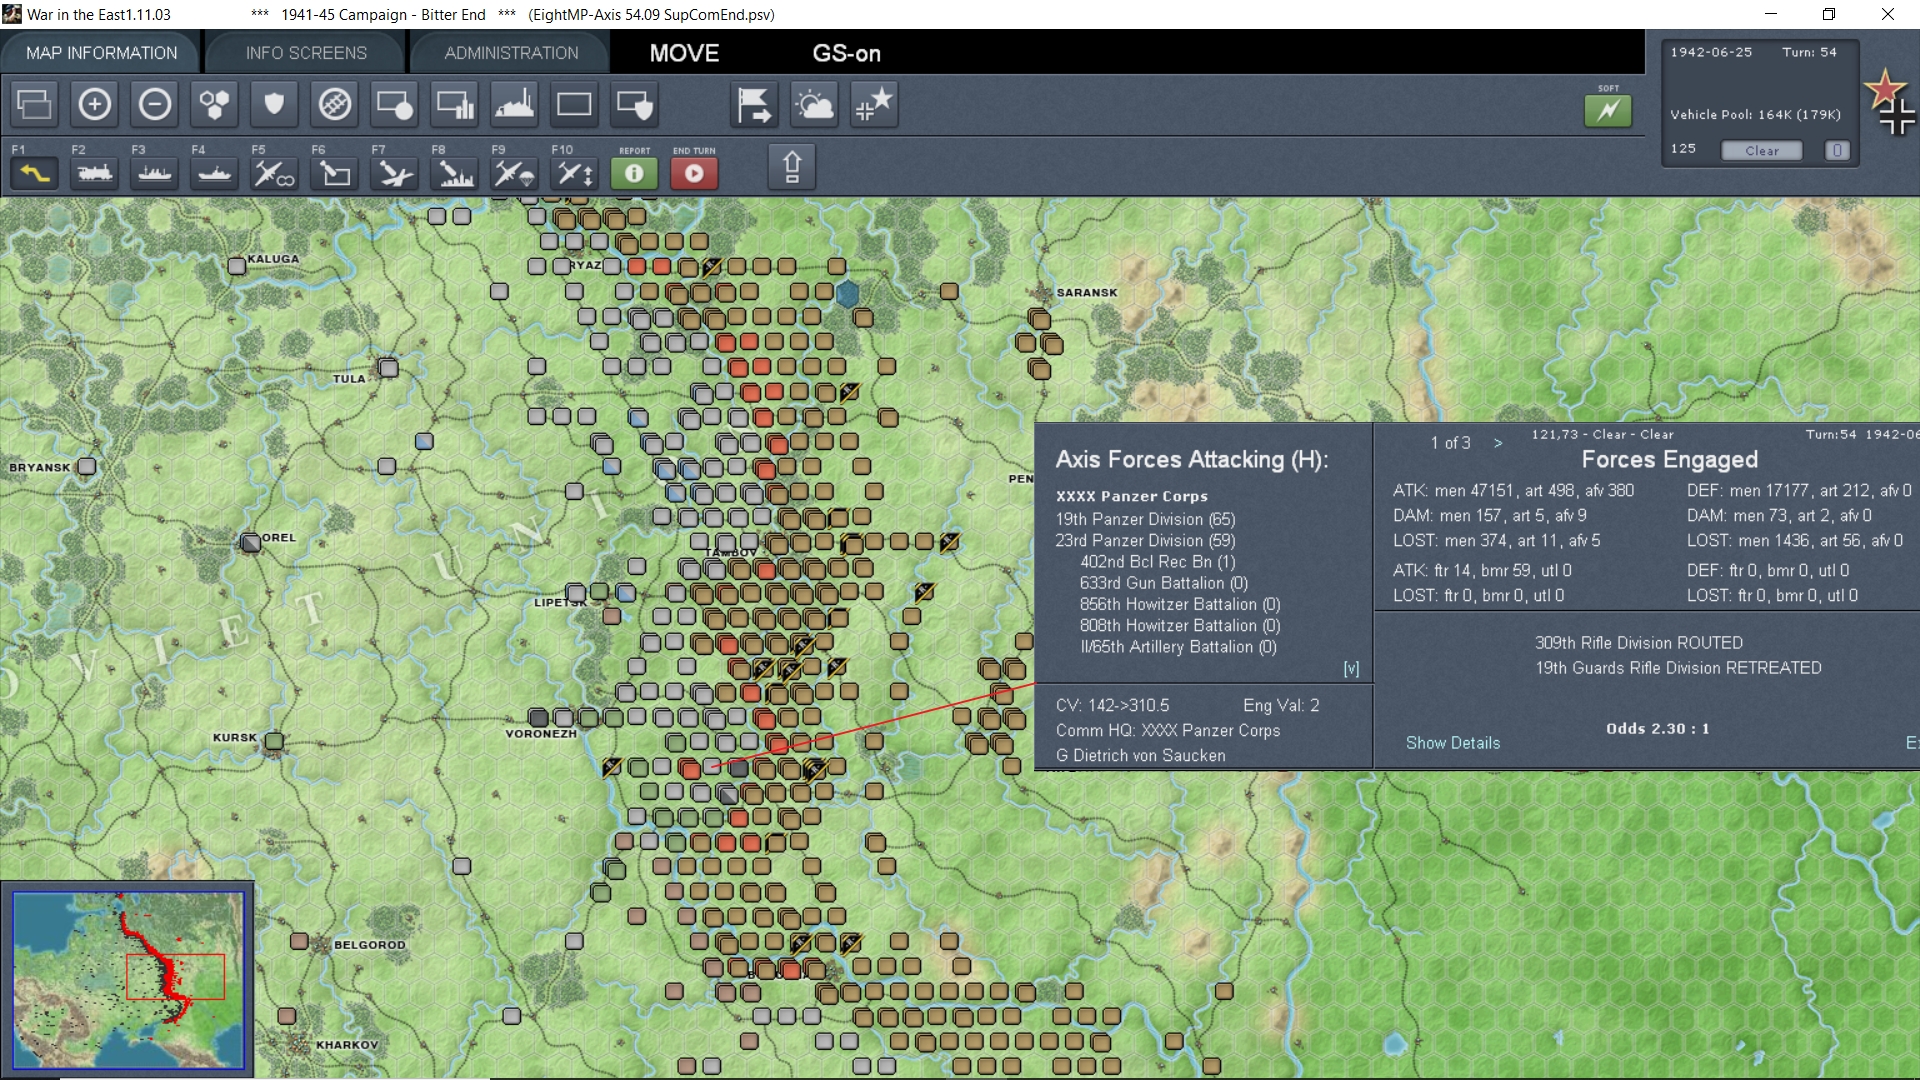Expand the attacker unit list [v]
The height and width of the screenshot is (1080, 1920).
pos(1351,669)
